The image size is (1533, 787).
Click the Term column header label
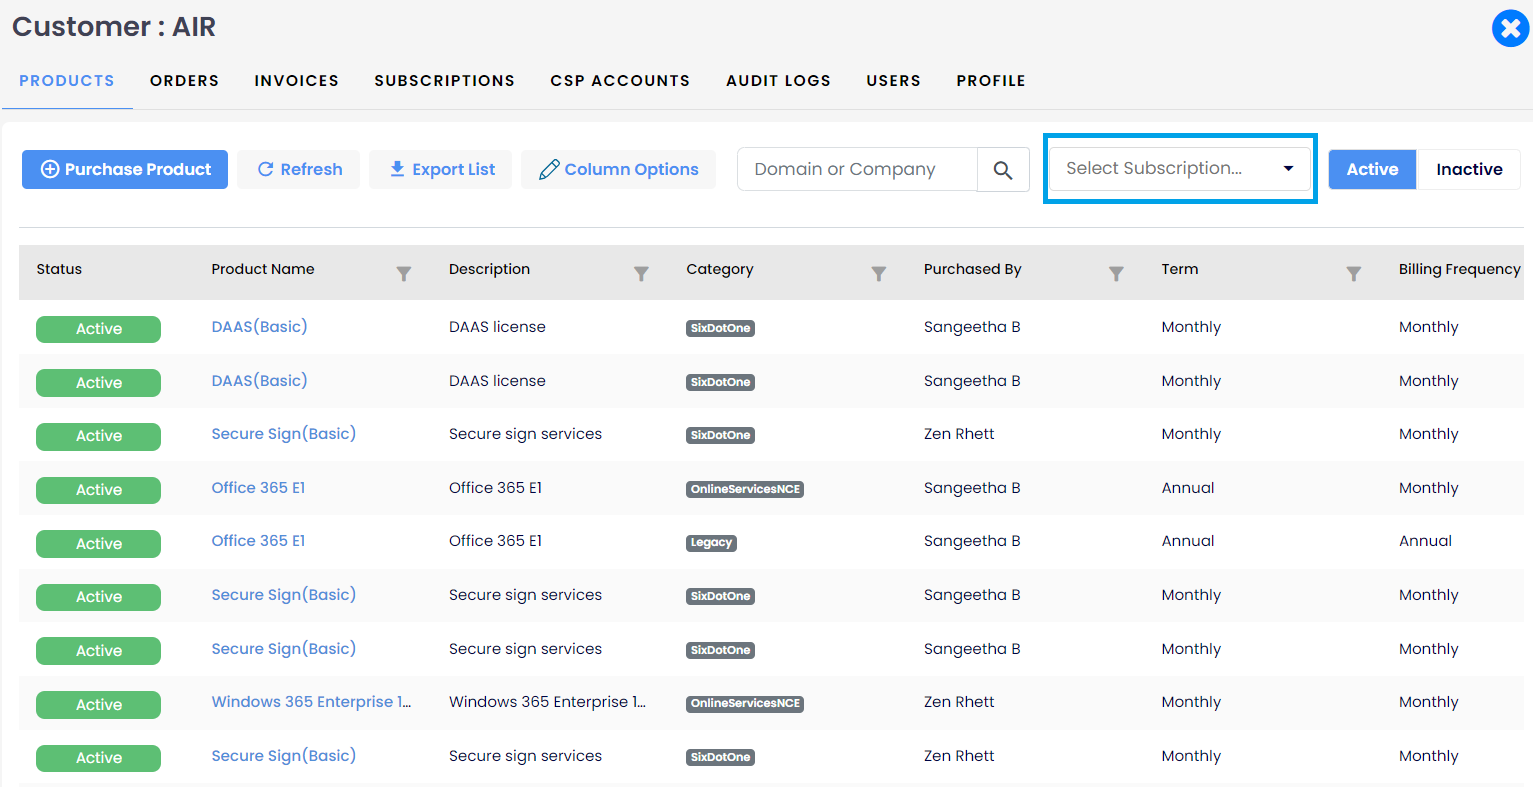(x=1180, y=269)
